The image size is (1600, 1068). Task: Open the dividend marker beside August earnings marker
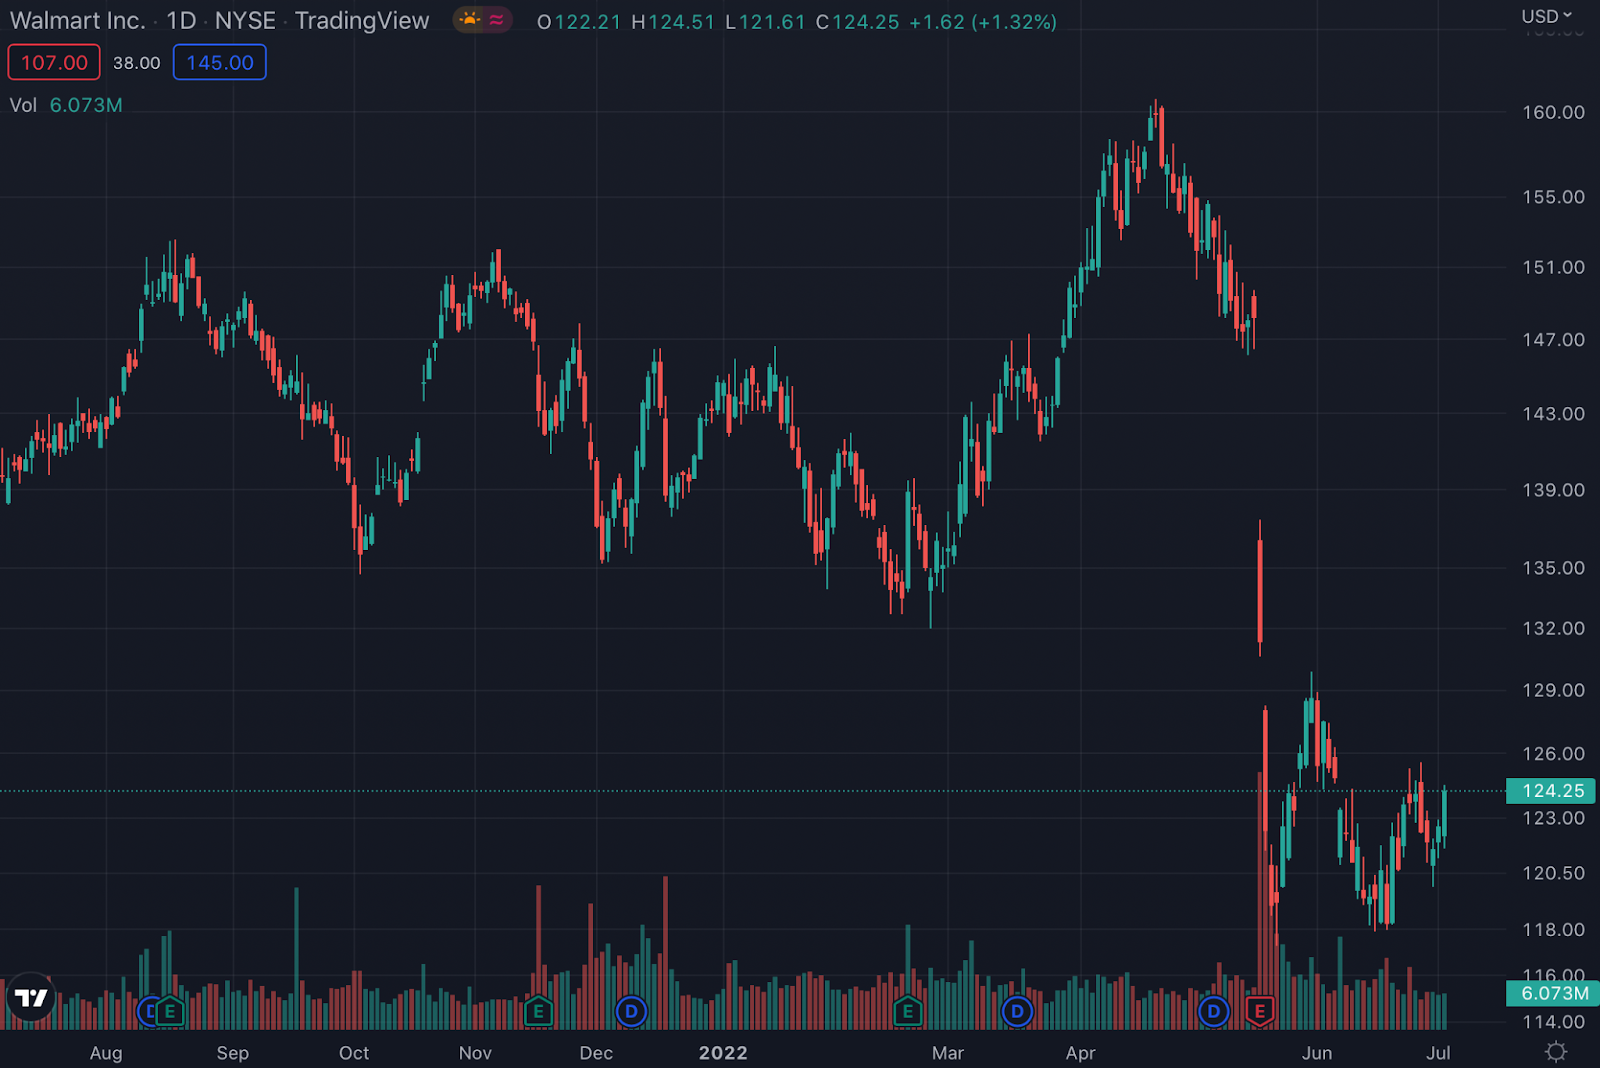point(148,1011)
